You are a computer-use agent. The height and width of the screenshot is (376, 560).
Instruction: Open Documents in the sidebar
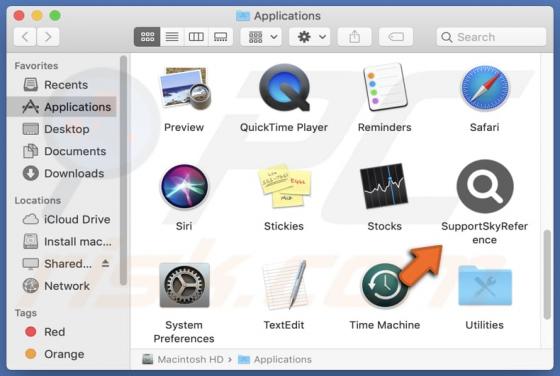pyautogui.click(x=61, y=151)
